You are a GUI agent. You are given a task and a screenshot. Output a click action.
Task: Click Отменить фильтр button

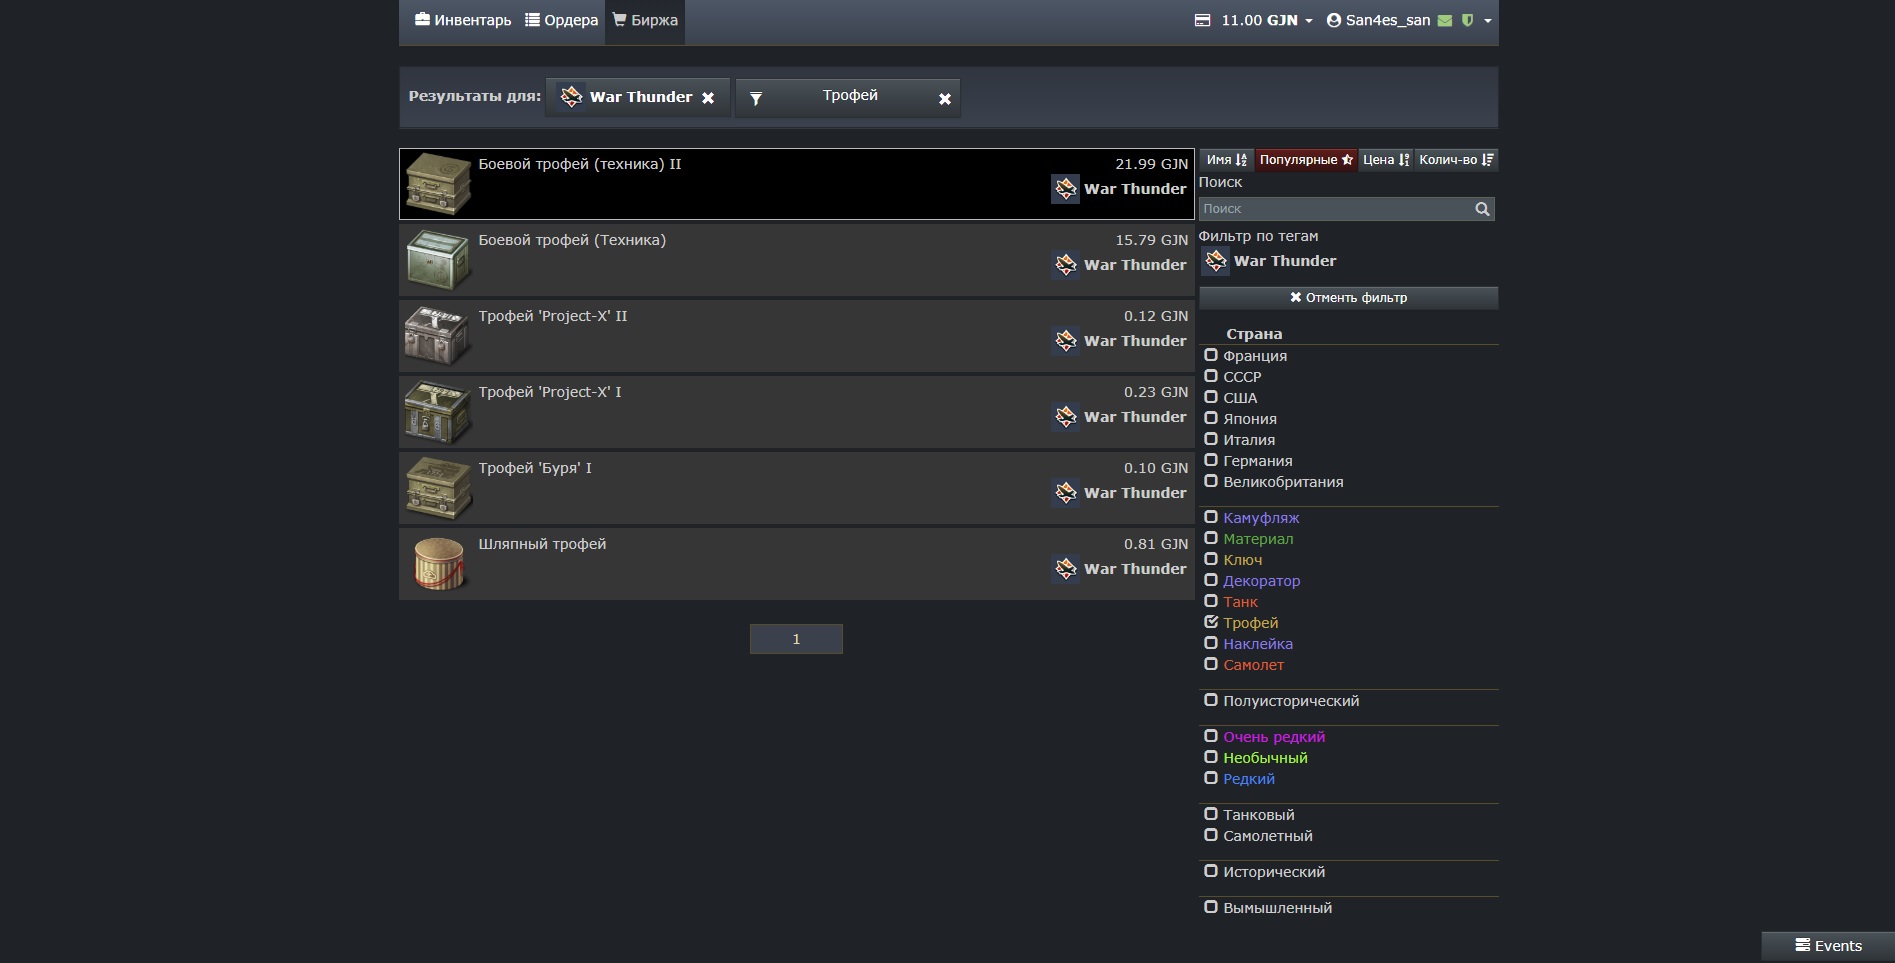click(1347, 298)
